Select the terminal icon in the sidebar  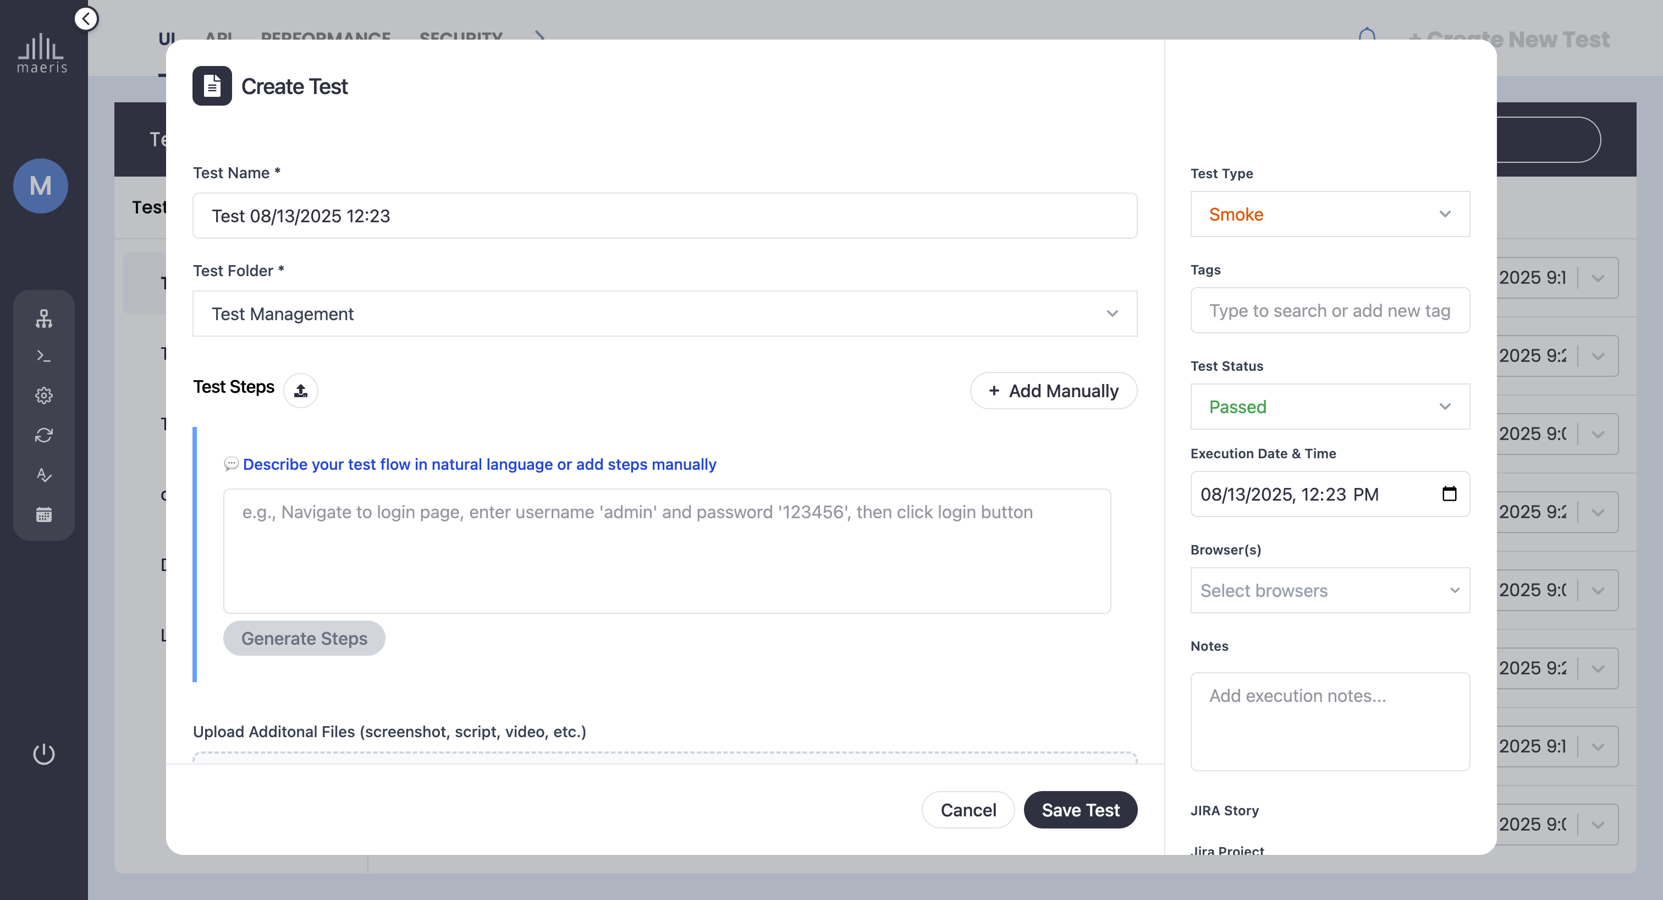44,355
